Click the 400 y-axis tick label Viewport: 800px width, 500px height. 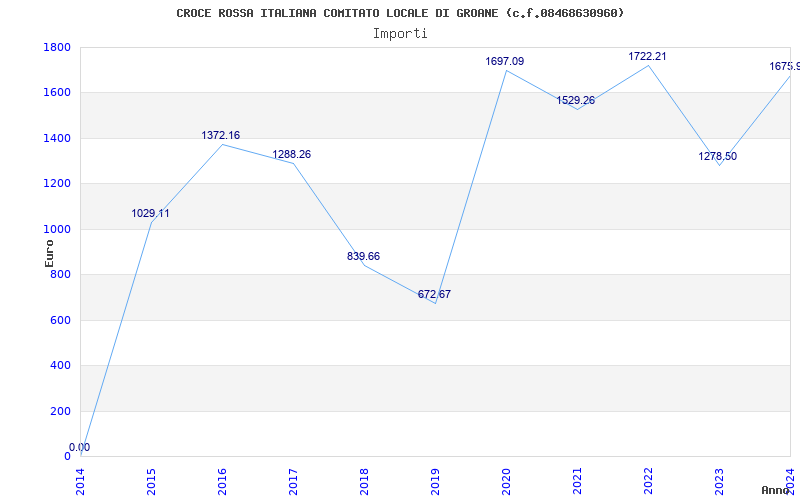[x=60, y=366]
